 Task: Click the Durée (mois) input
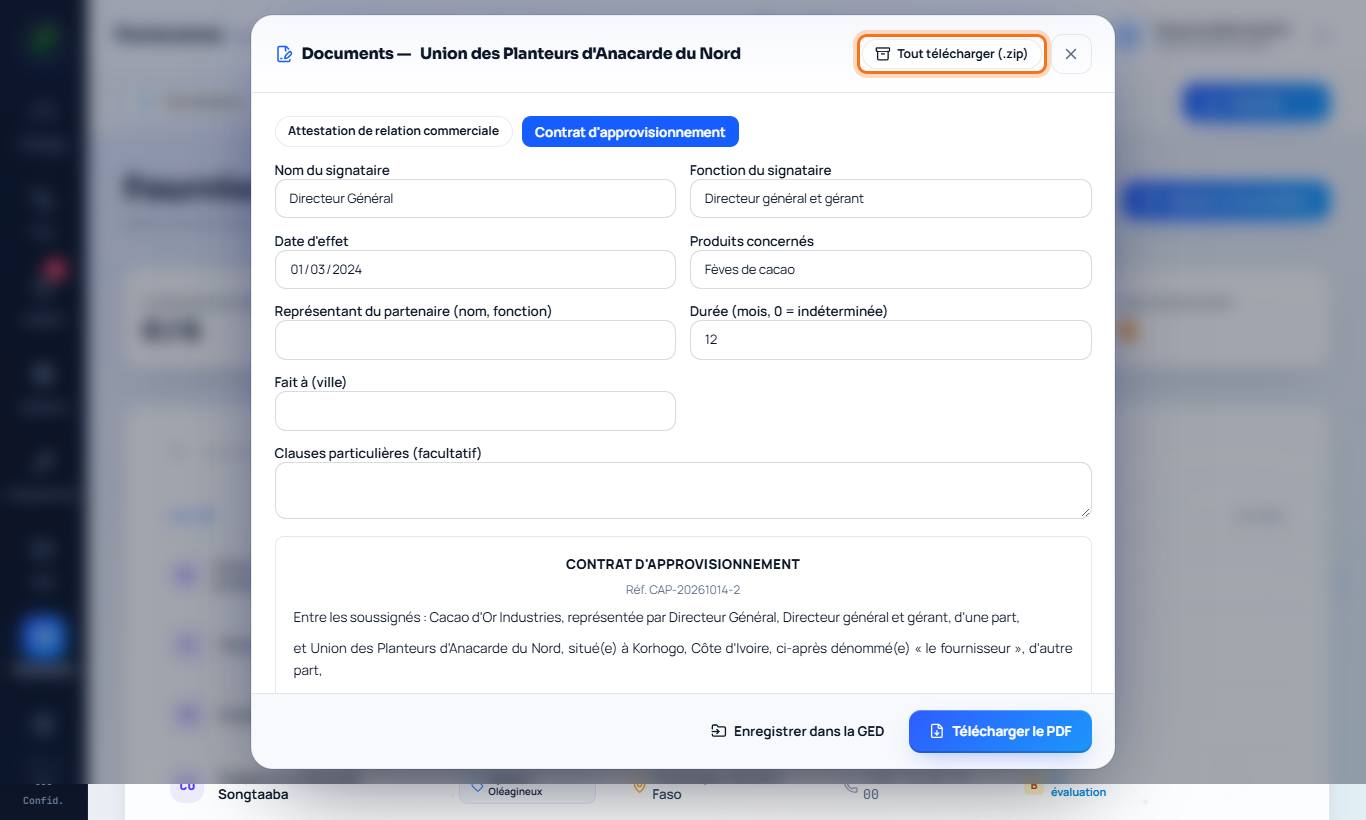(890, 340)
